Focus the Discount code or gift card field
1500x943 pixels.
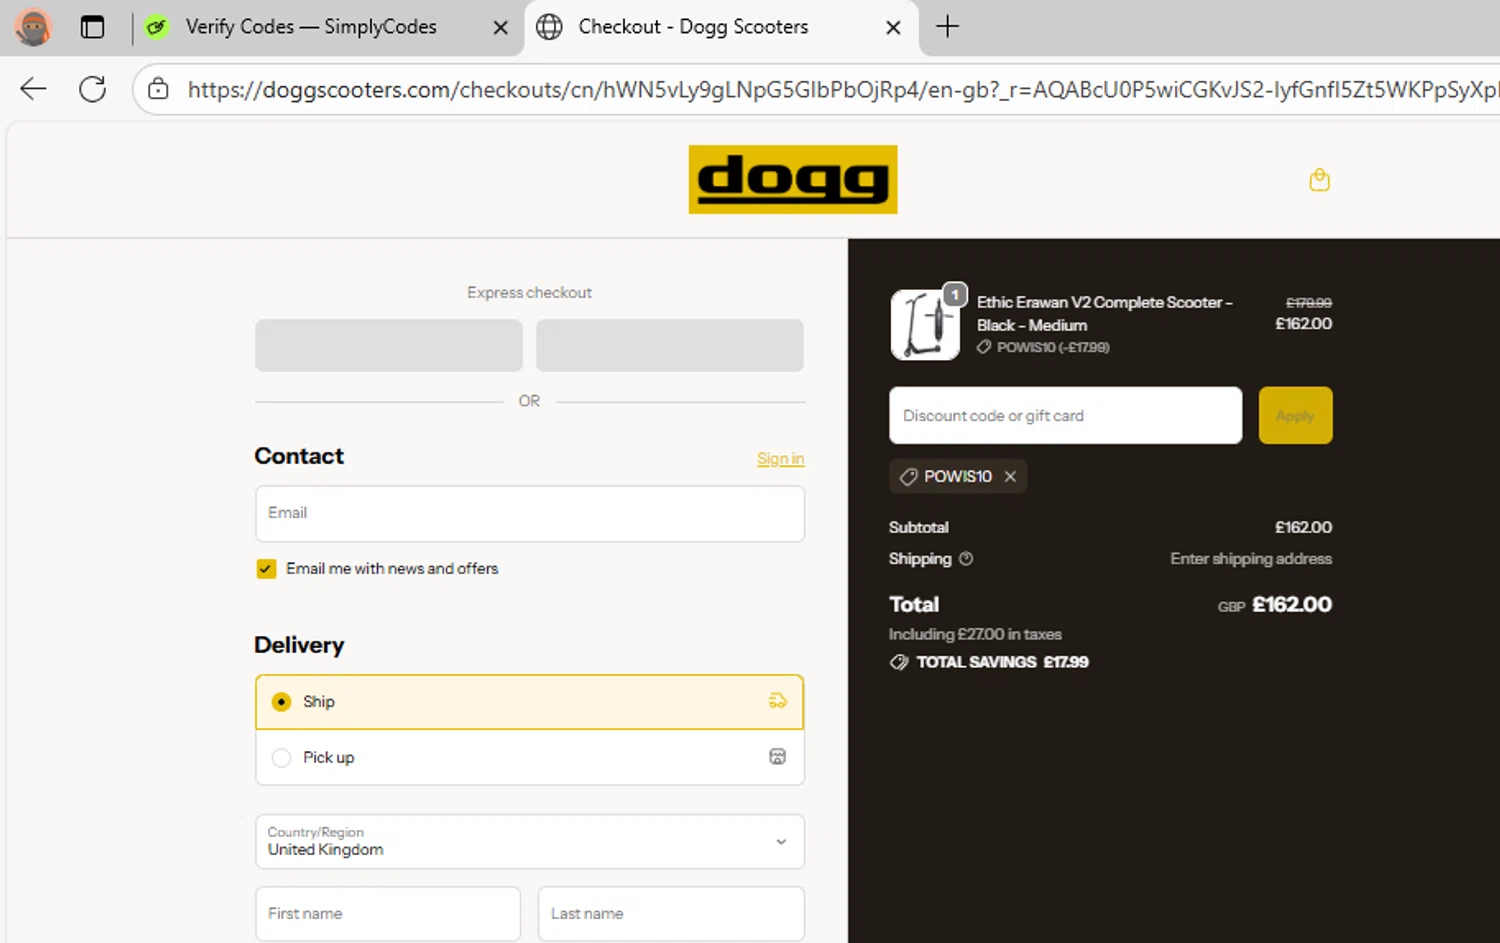click(x=1065, y=415)
